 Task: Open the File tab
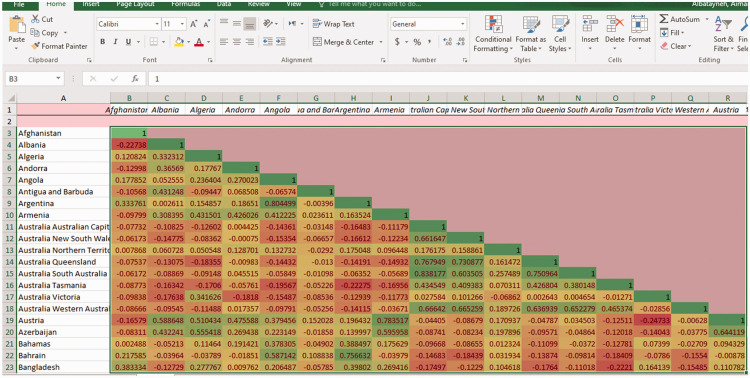coord(19,4)
